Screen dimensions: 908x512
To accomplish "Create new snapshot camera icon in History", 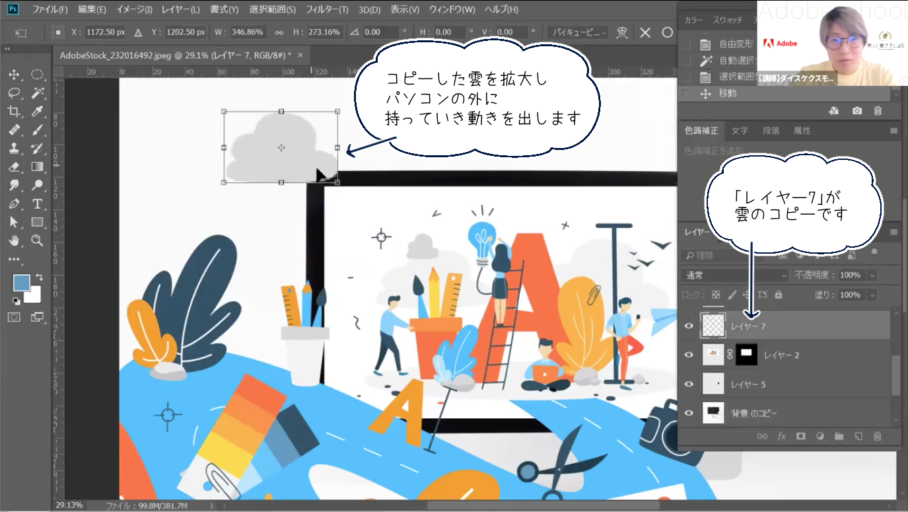I will click(x=857, y=111).
